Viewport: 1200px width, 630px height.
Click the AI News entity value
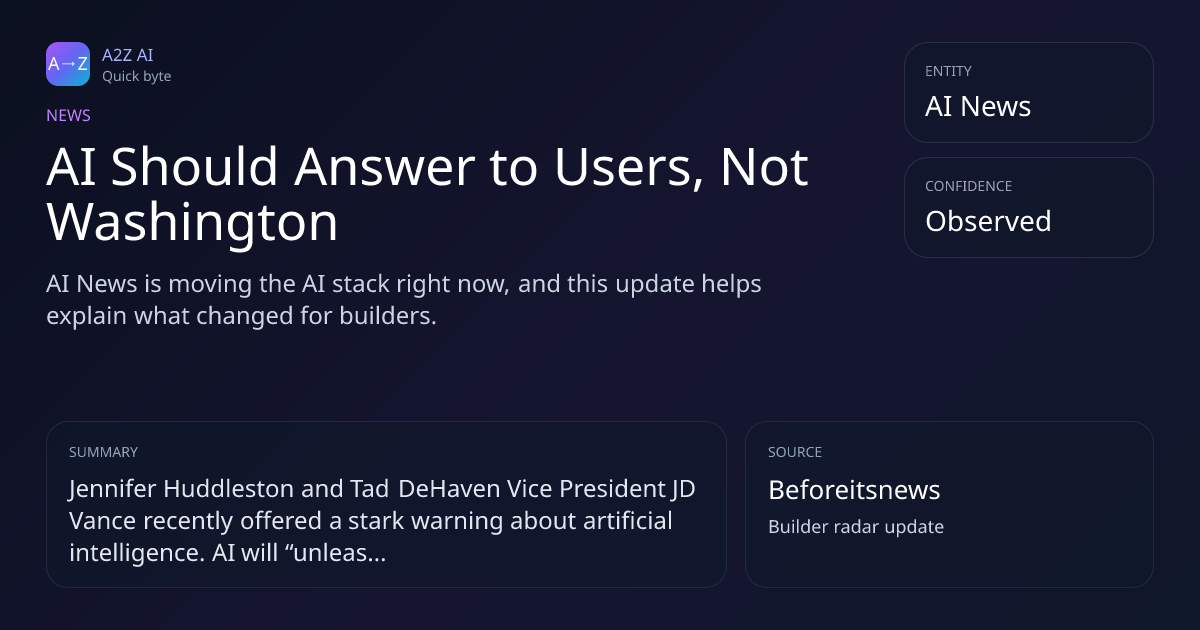click(x=977, y=107)
